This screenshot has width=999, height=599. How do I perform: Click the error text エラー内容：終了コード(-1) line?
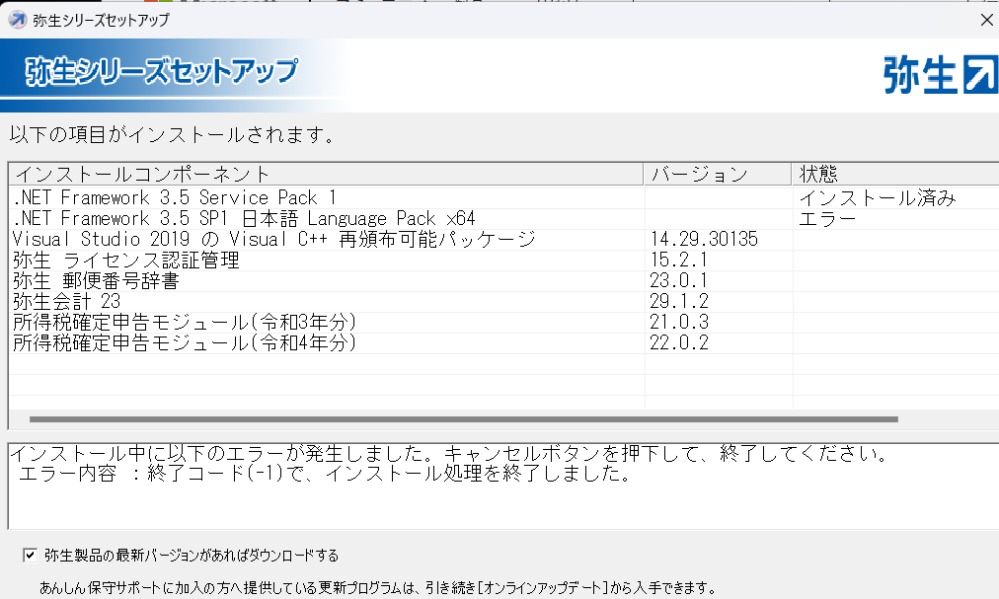(x=325, y=473)
